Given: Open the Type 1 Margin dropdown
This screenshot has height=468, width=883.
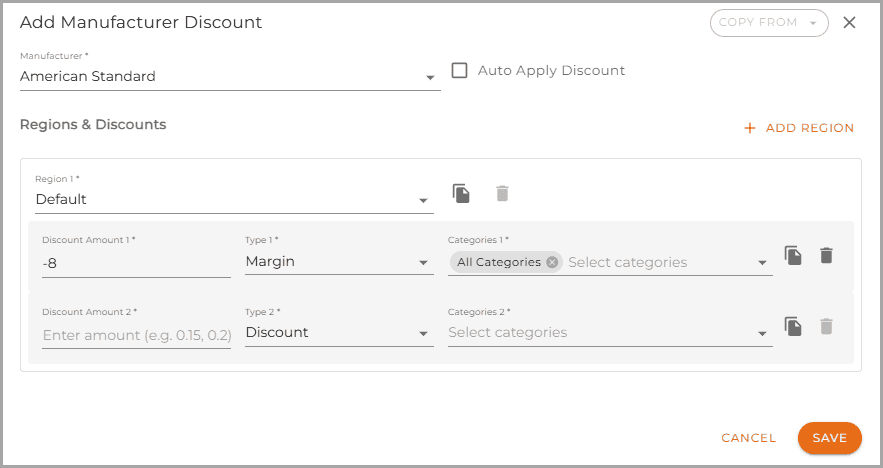Looking at the screenshot, I should 340,262.
